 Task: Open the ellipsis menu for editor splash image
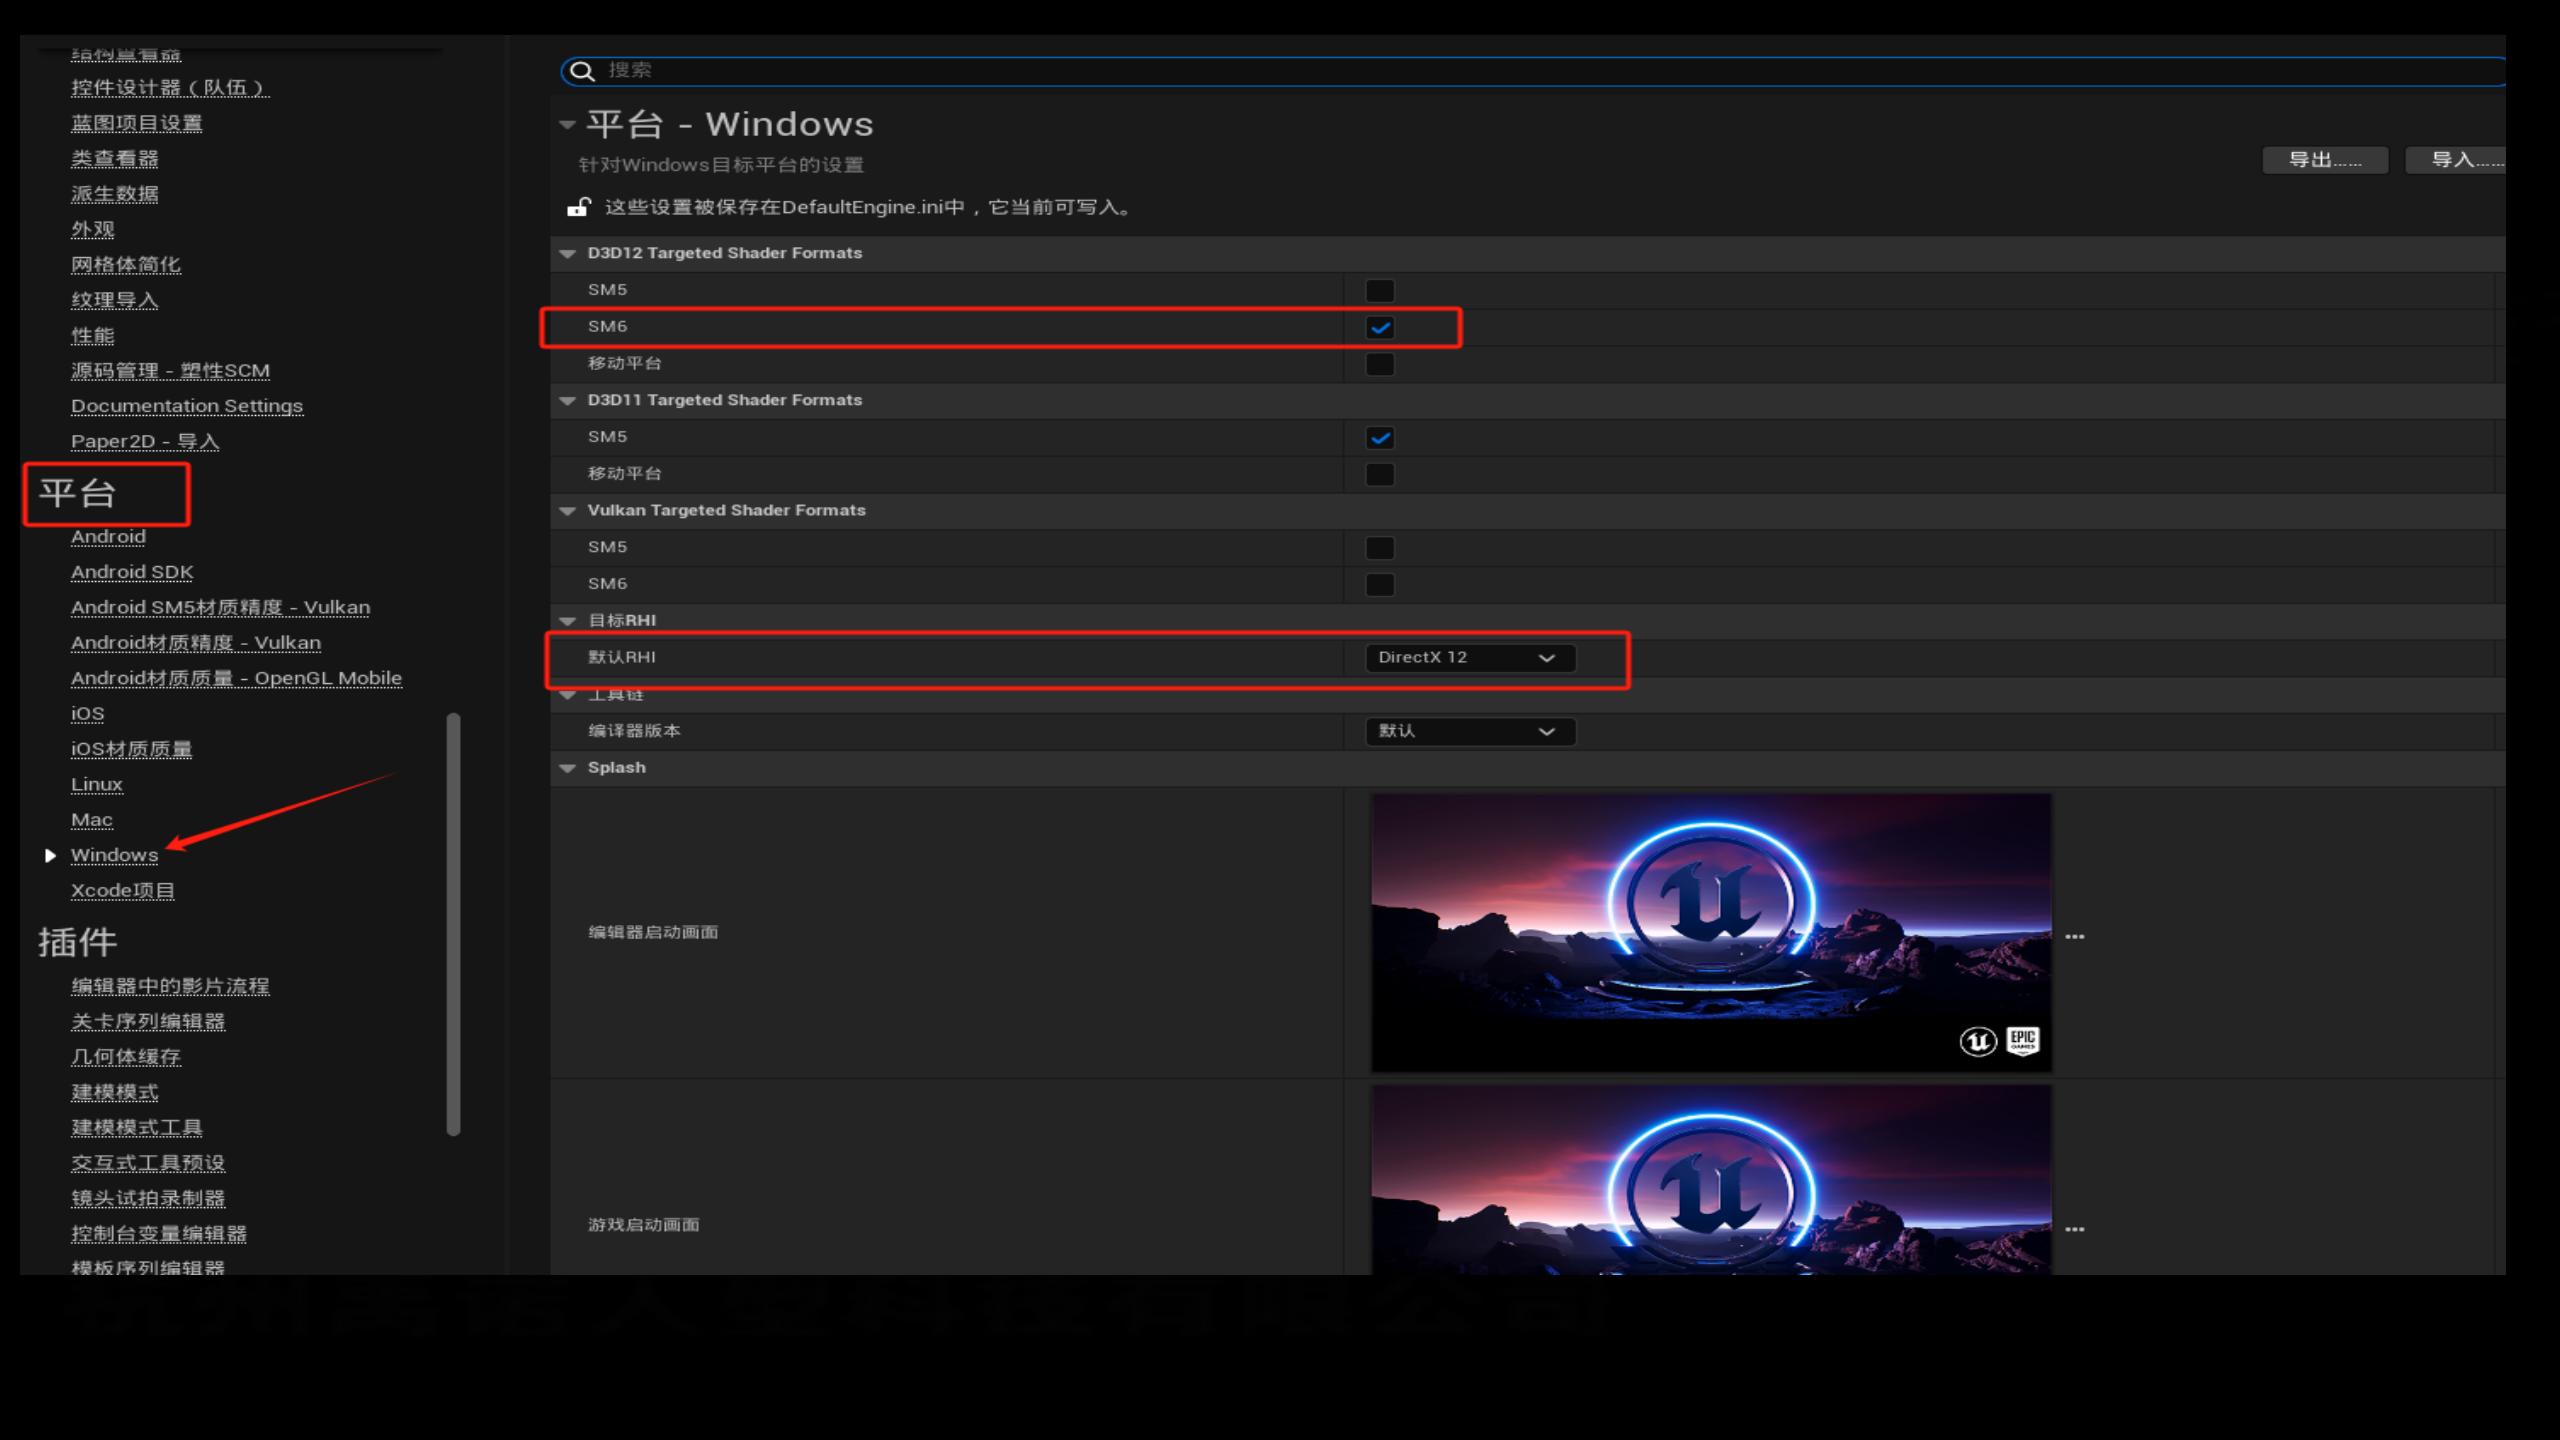2075,937
